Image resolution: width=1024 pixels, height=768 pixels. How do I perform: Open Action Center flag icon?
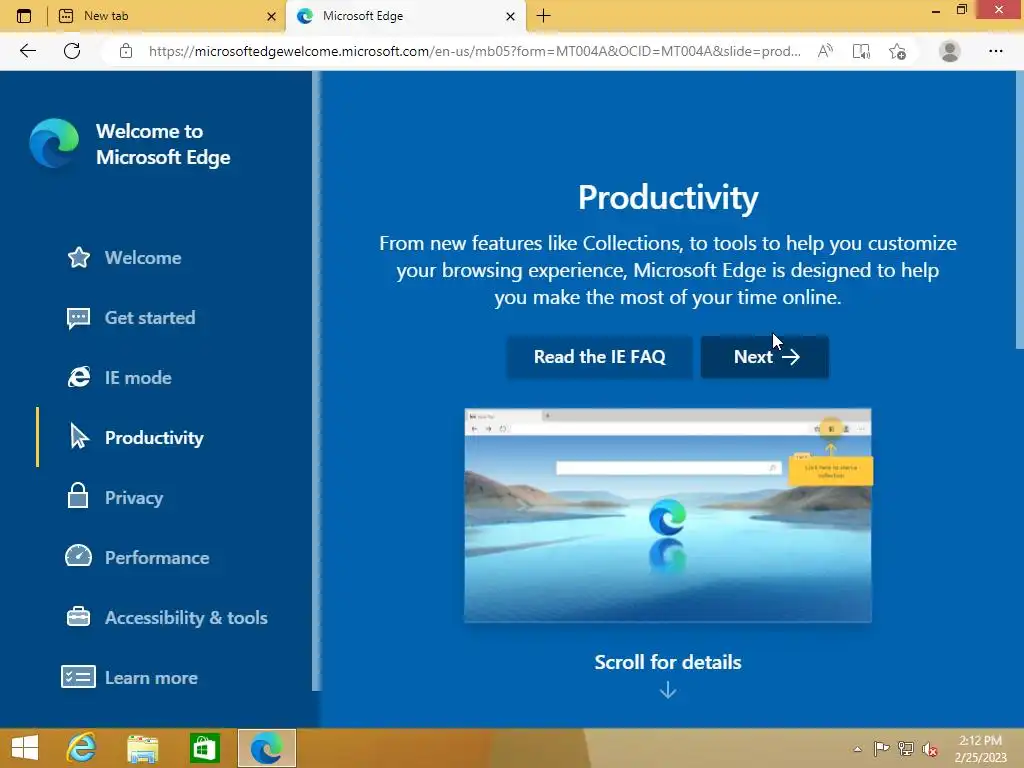[881, 749]
